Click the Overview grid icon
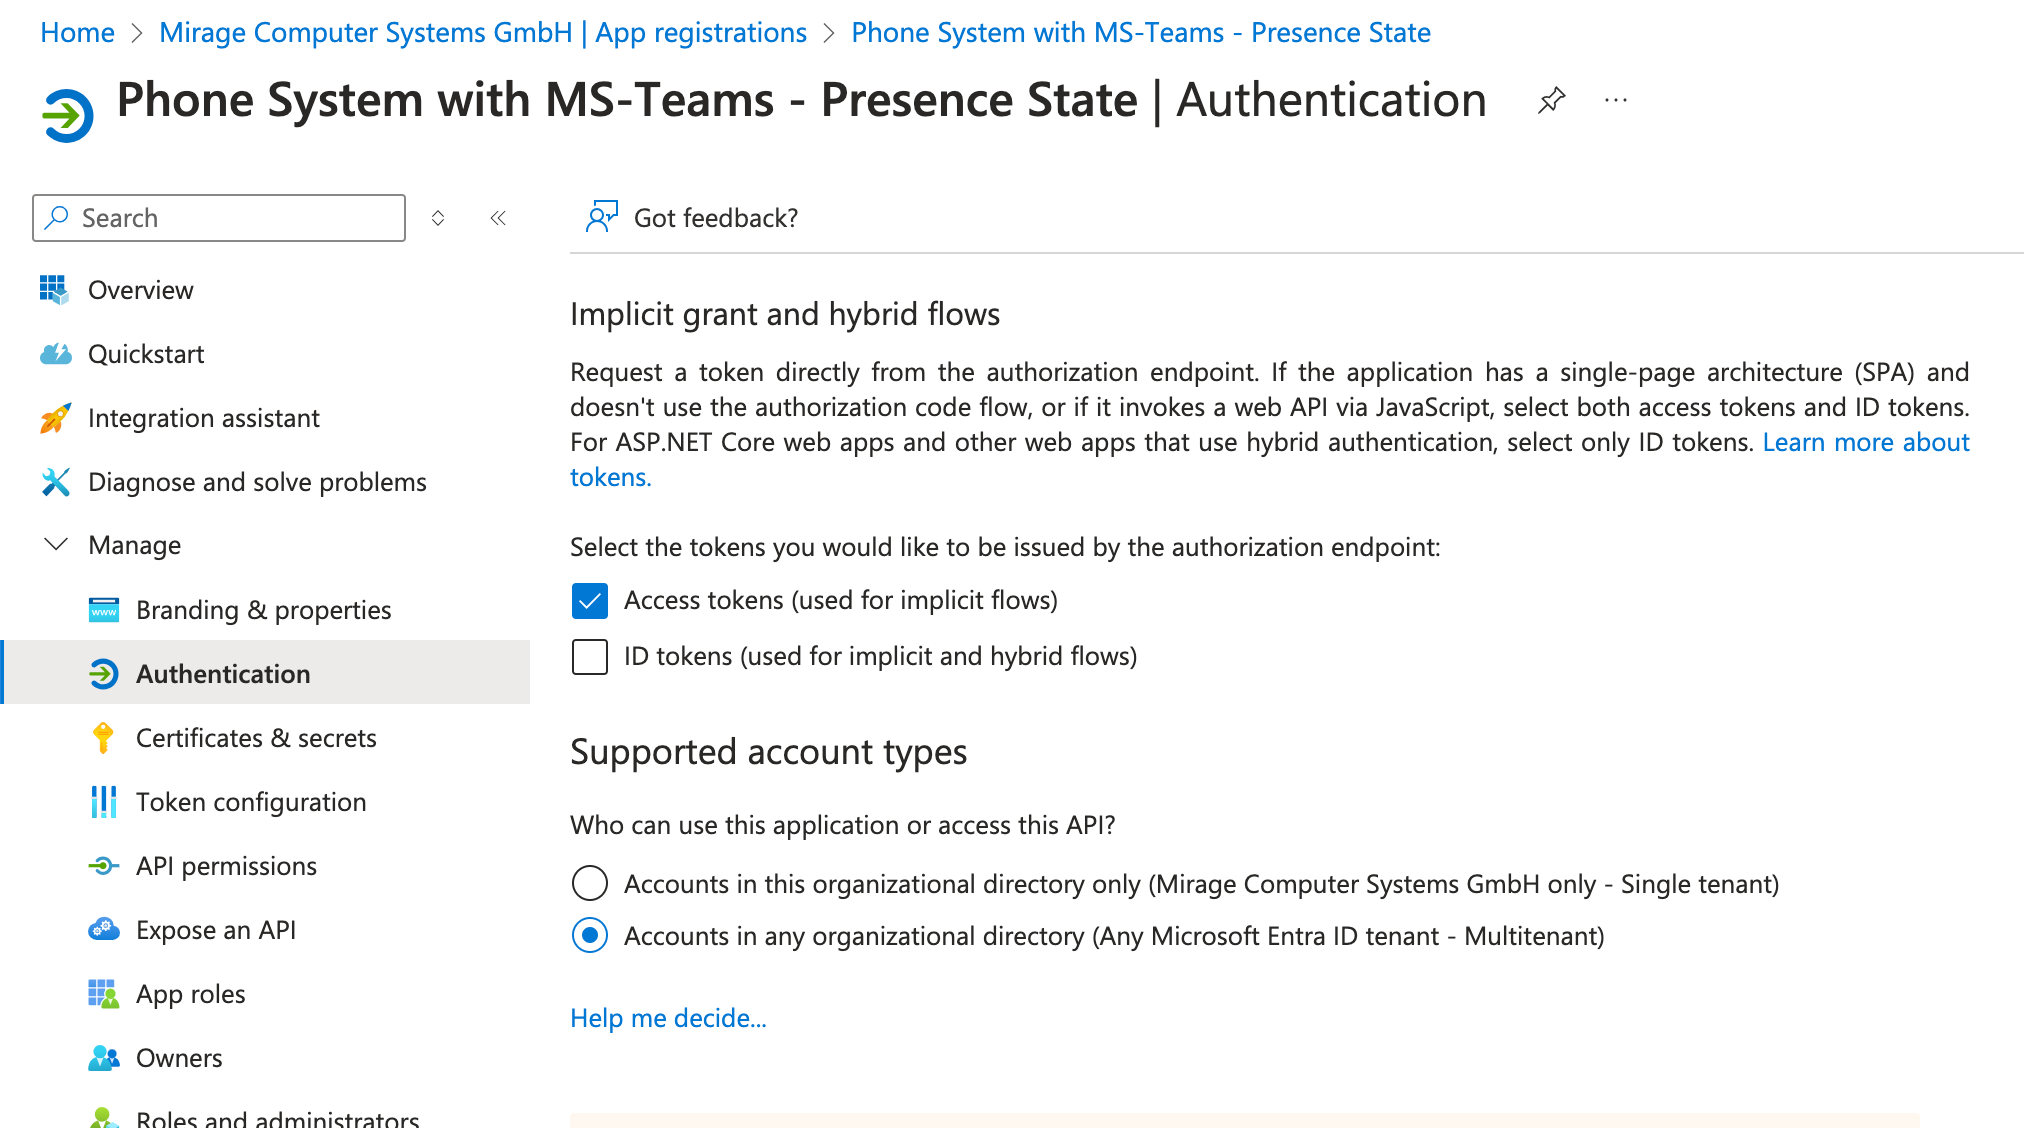2024x1128 pixels. click(54, 290)
